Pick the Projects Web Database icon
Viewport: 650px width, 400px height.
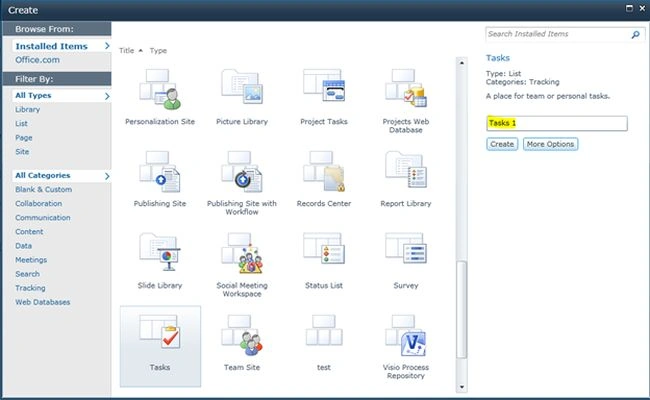406,88
